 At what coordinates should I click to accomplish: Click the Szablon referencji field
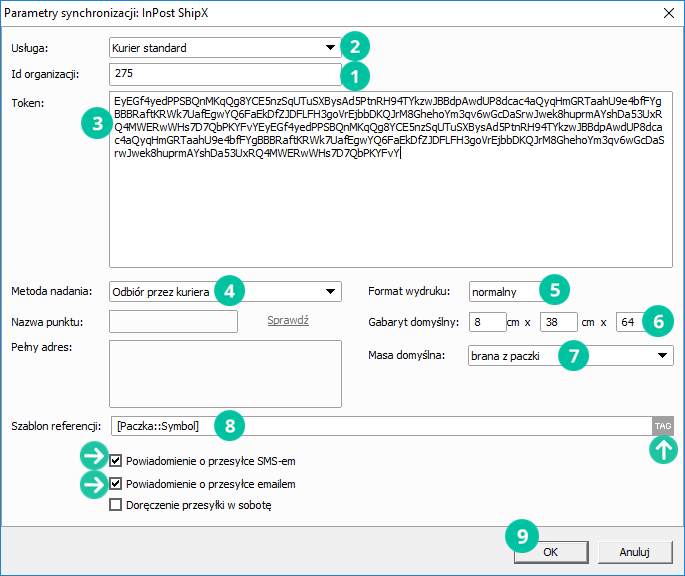click(x=382, y=426)
